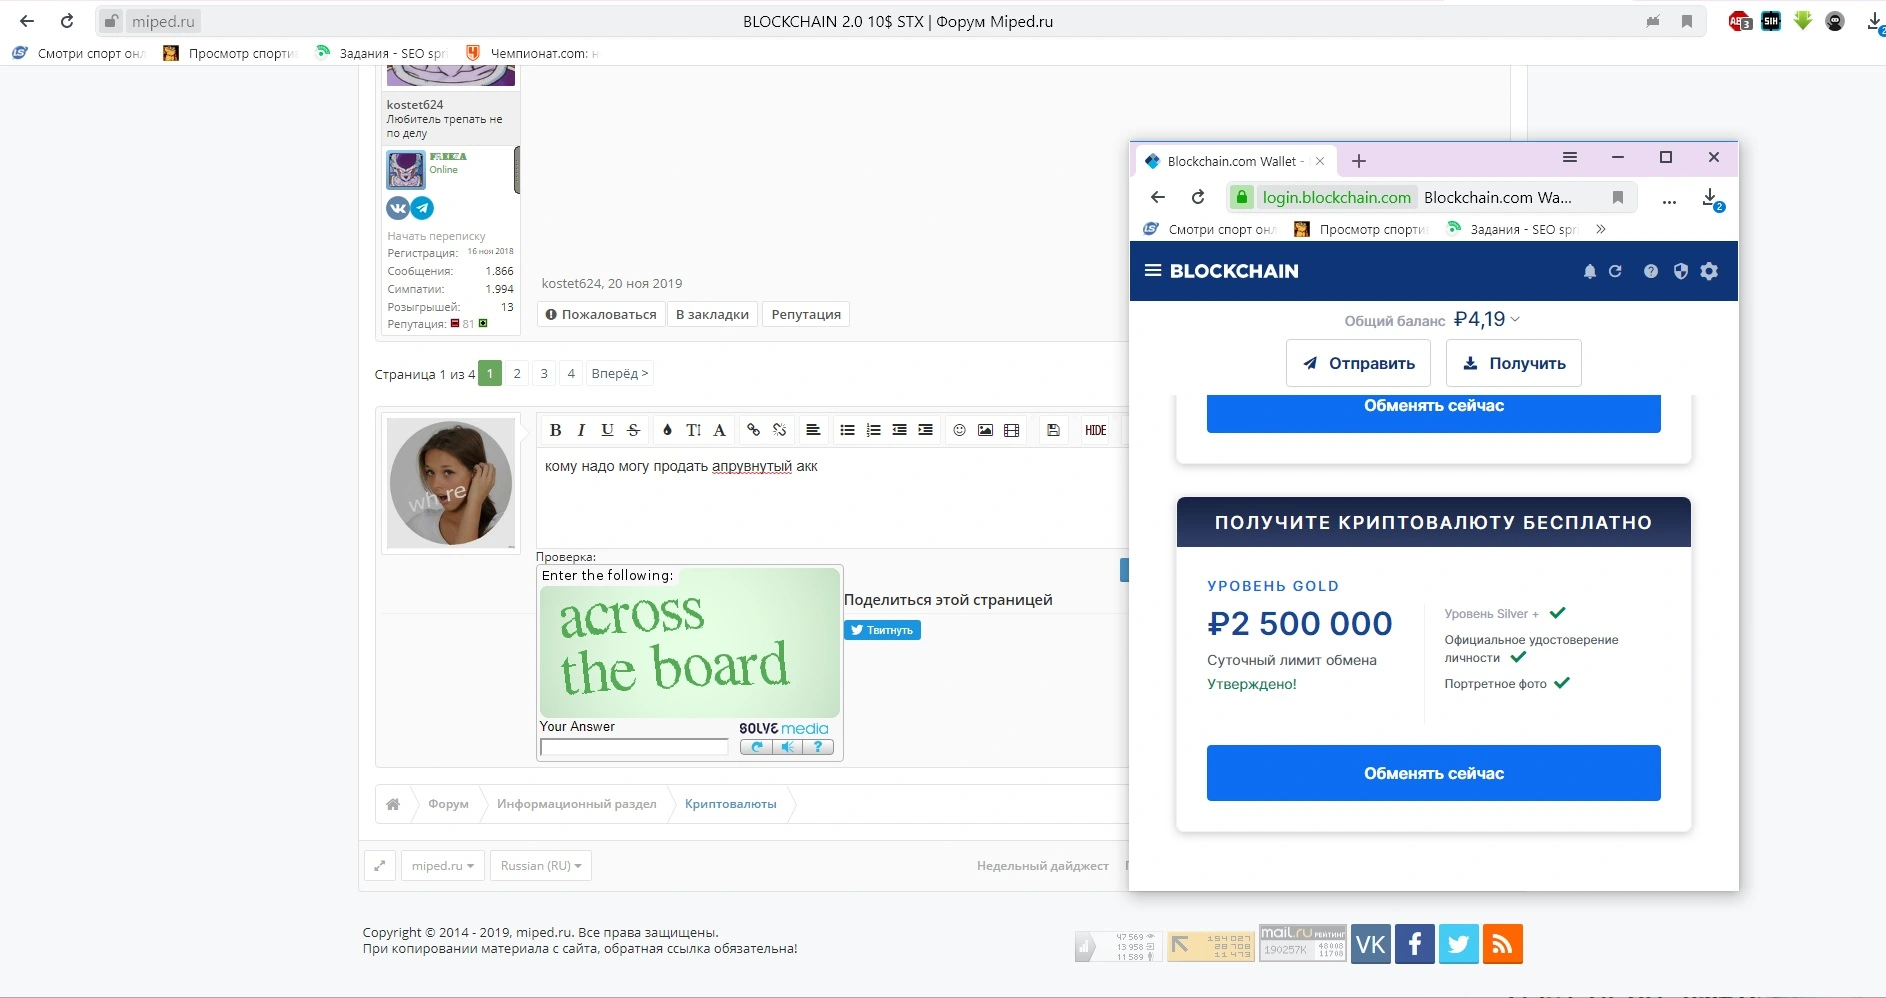Open the miped.ru style chooser dropdown
This screenshot has width=1886, height=998.
tap(443, 866)
